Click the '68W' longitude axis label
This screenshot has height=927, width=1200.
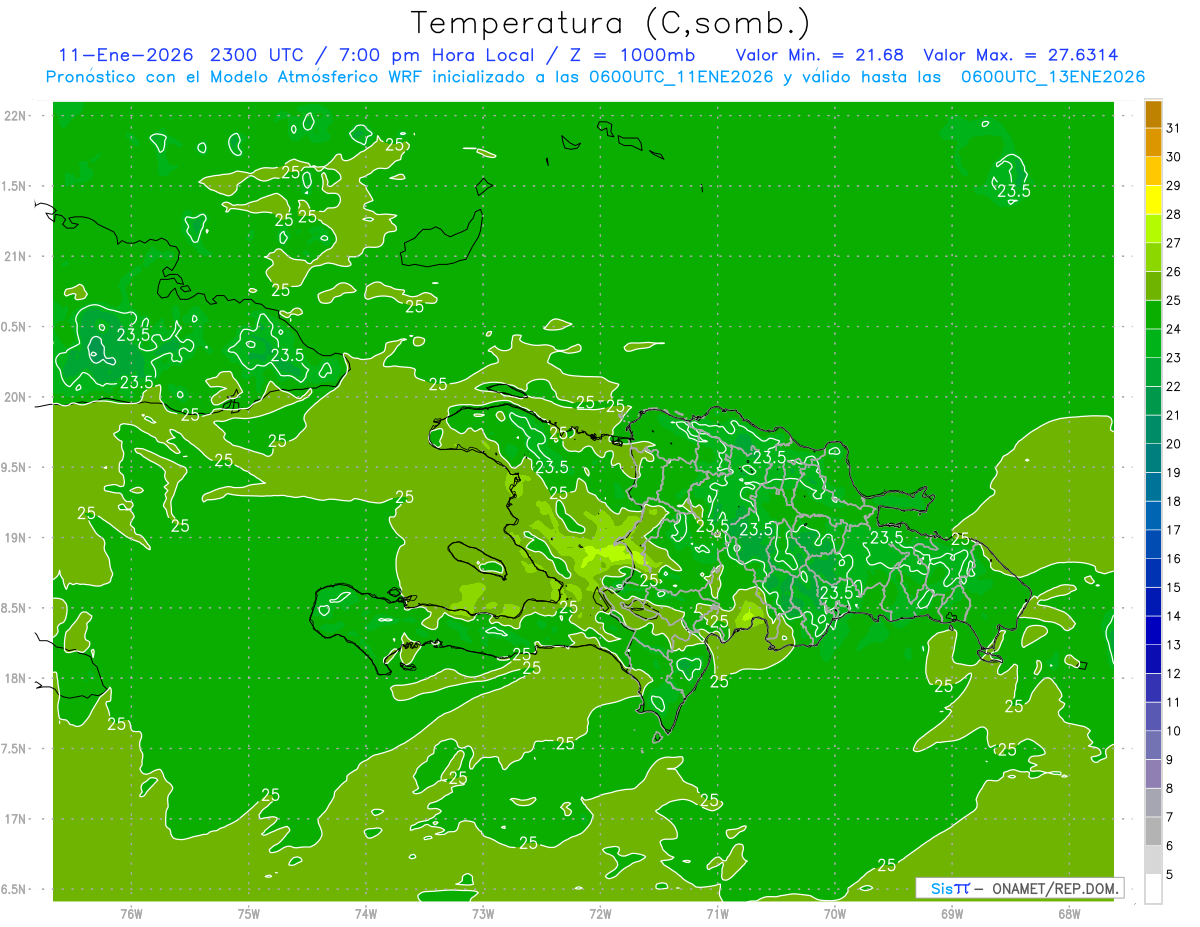pyautogui.click(x=1069, y=914)
